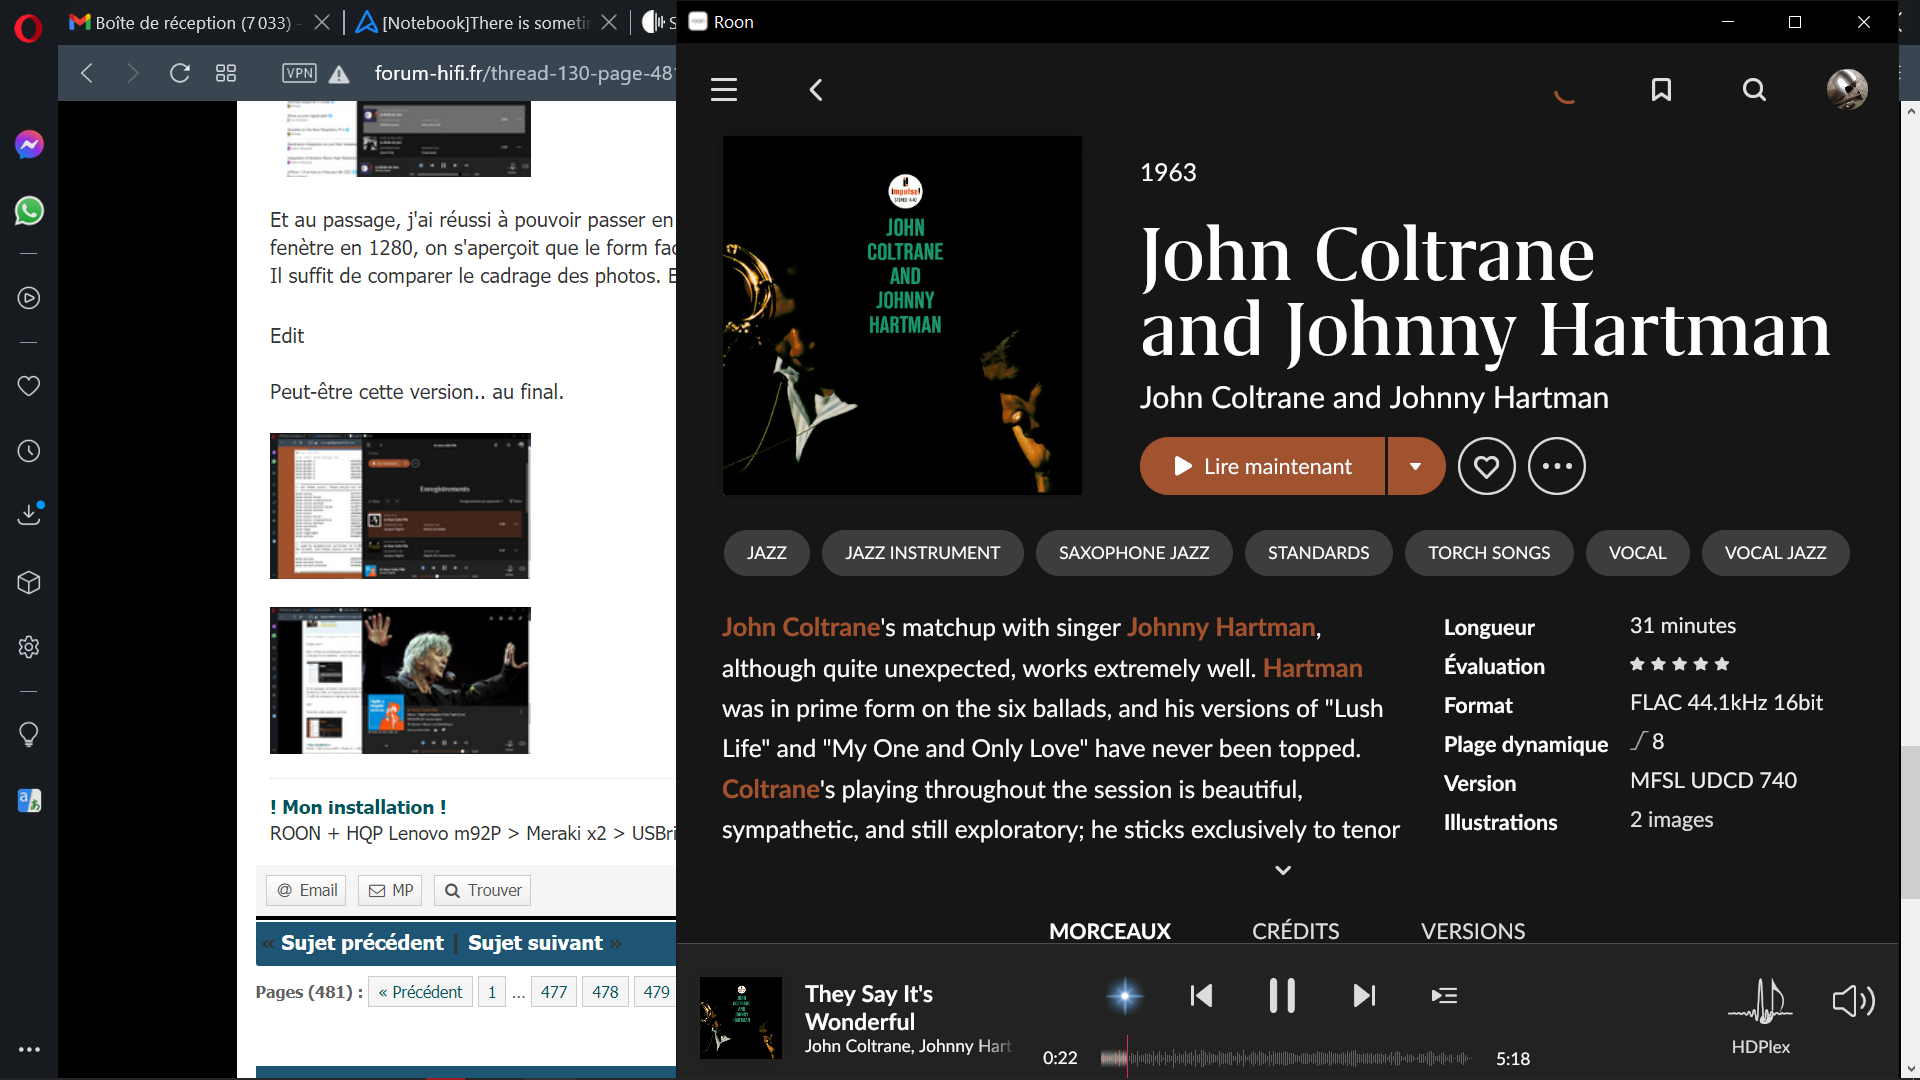Skip to next track

(x=1364, y=996)
